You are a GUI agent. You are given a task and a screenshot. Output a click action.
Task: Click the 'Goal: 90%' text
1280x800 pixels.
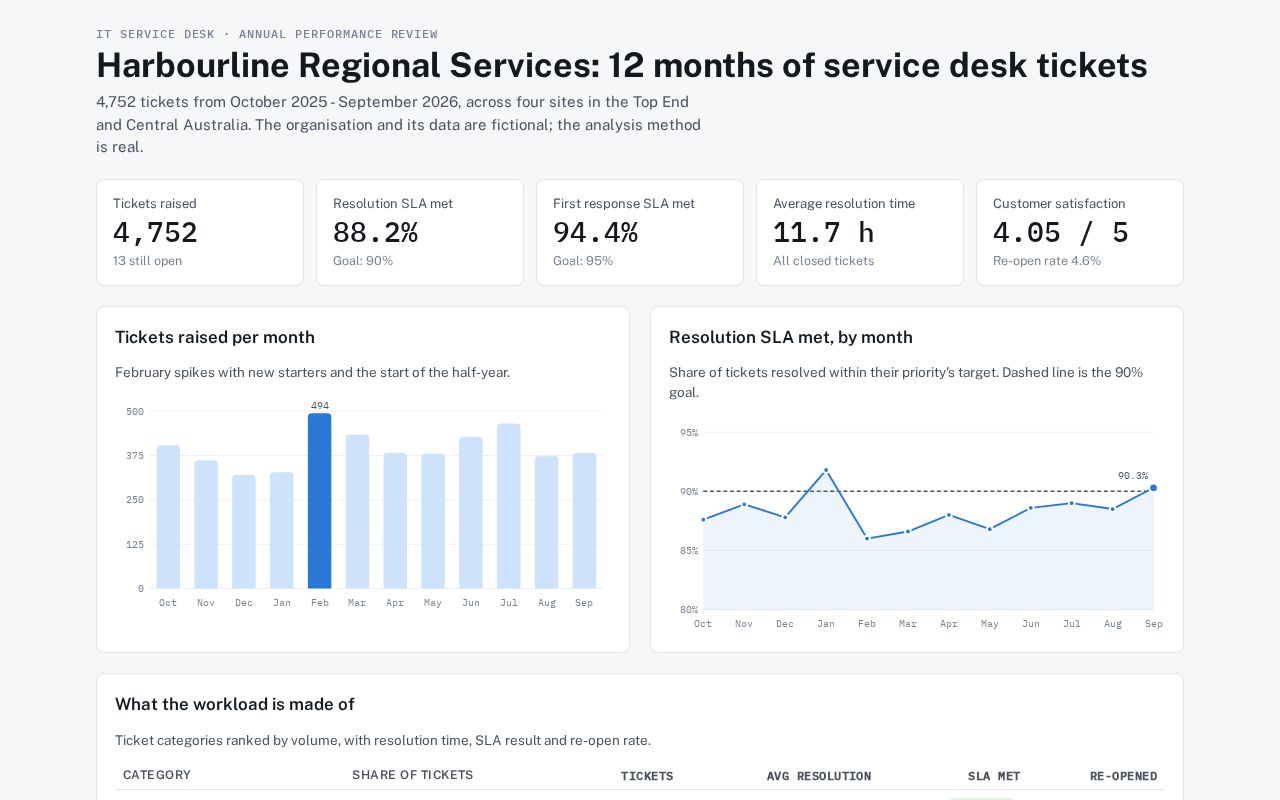(x=363, y=261)
